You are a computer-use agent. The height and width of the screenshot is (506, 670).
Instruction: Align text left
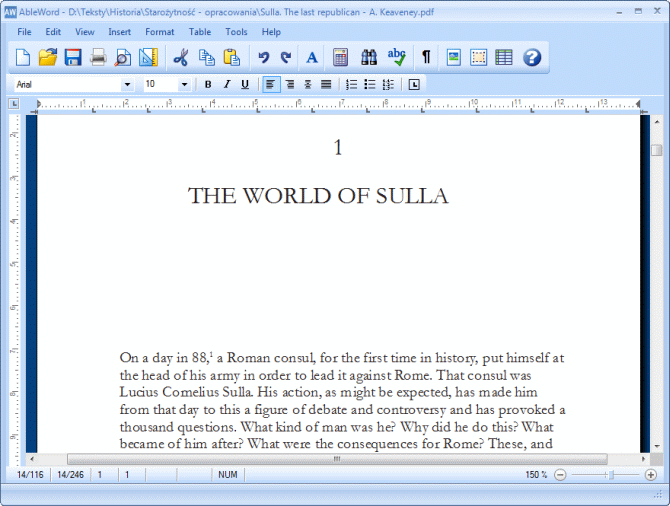tap(270, 85)
